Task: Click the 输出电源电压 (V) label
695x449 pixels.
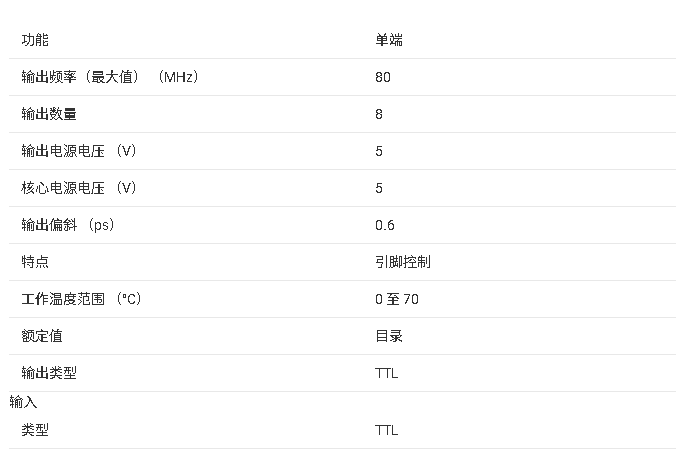Action: pyautogui.click(x=79, y=151)
